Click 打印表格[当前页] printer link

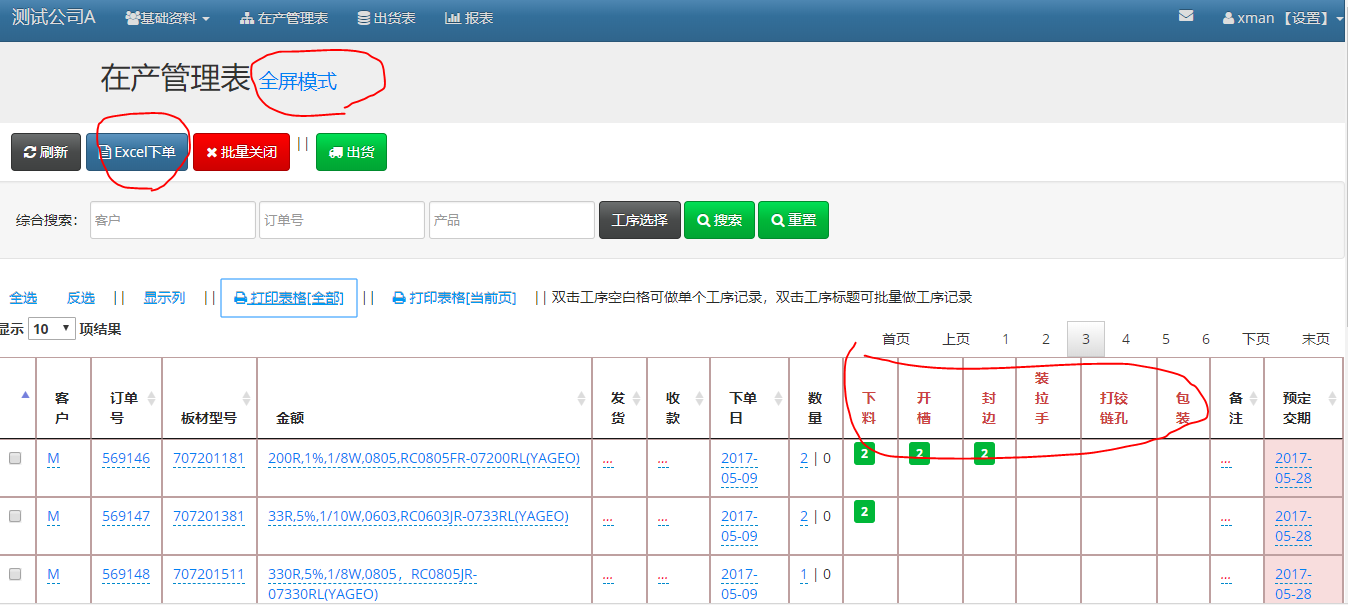pos(454,298)
